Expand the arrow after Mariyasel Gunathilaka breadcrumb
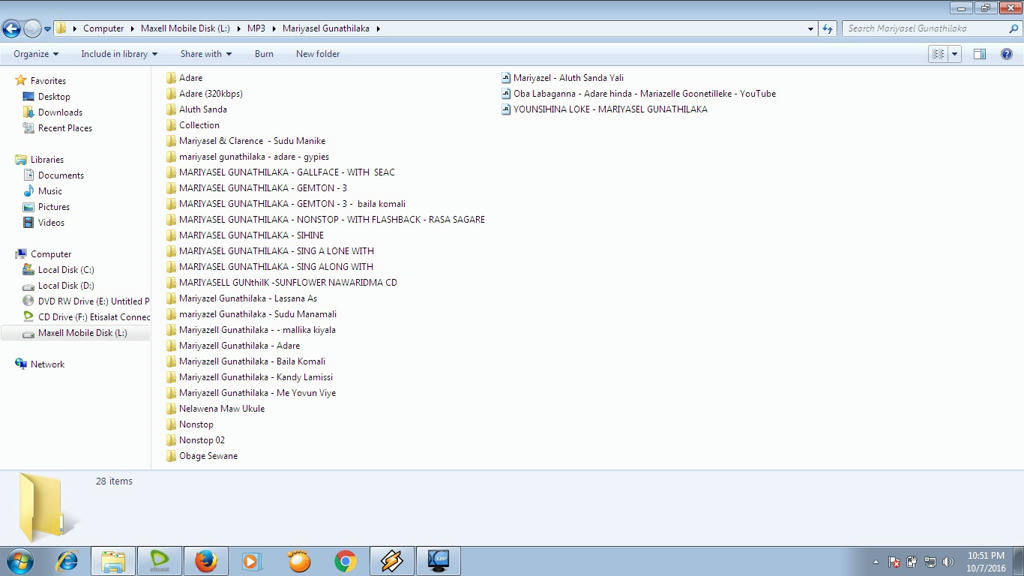Viewport: 1024px width, 576px height. coord(378,29)
